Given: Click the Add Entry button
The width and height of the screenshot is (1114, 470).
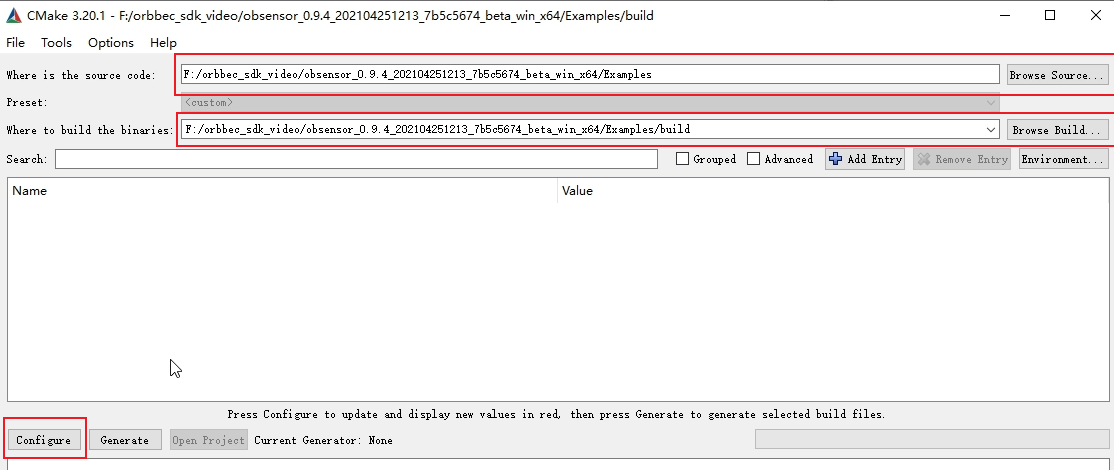Looking at the screenshot, I should pyautogui.click(x=865, y=159).
